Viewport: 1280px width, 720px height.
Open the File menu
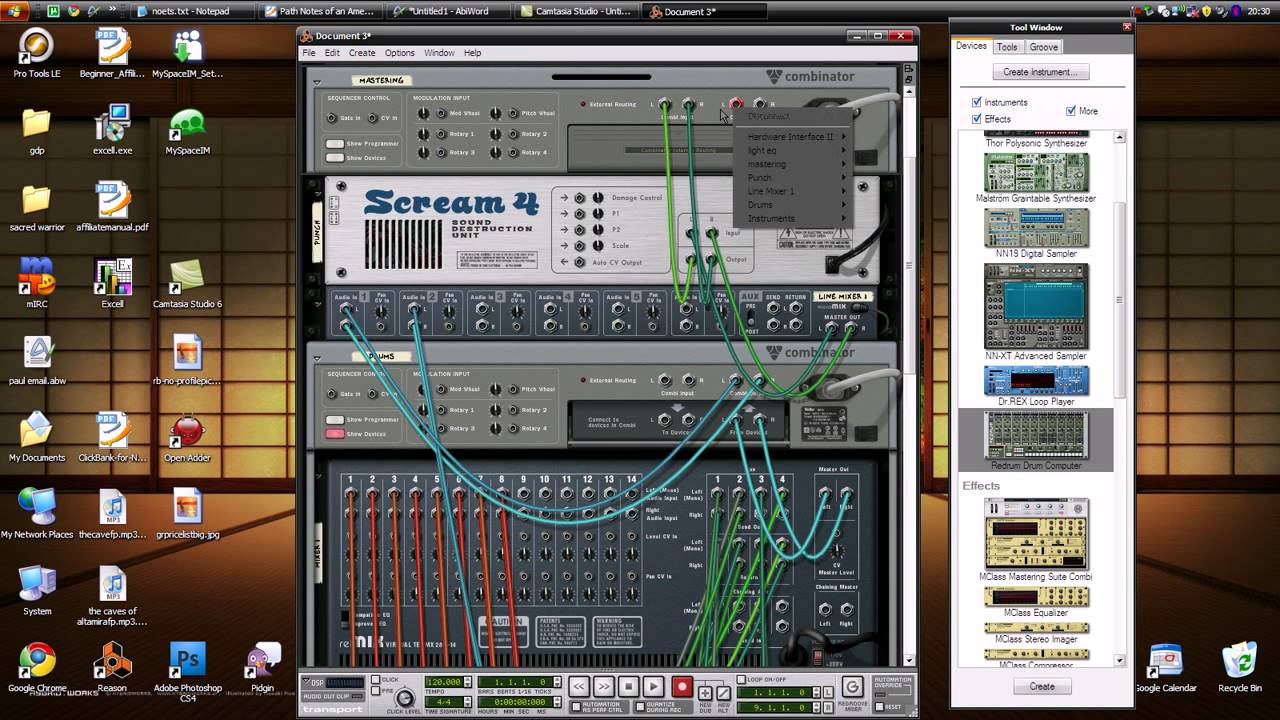tap(309, 53)
